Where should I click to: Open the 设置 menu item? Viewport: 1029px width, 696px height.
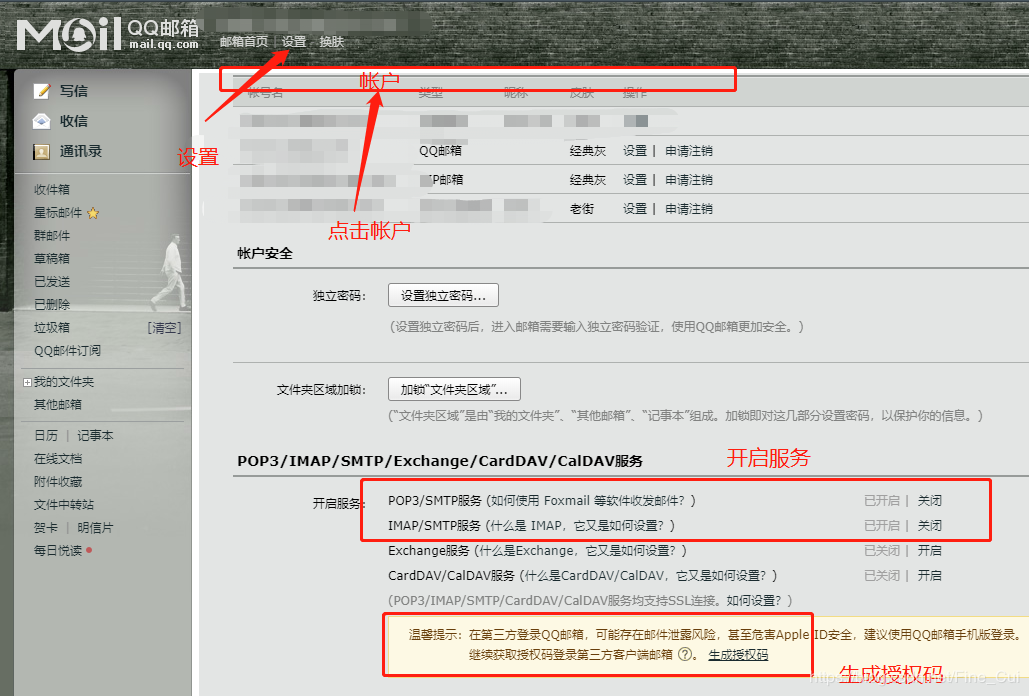295,42
